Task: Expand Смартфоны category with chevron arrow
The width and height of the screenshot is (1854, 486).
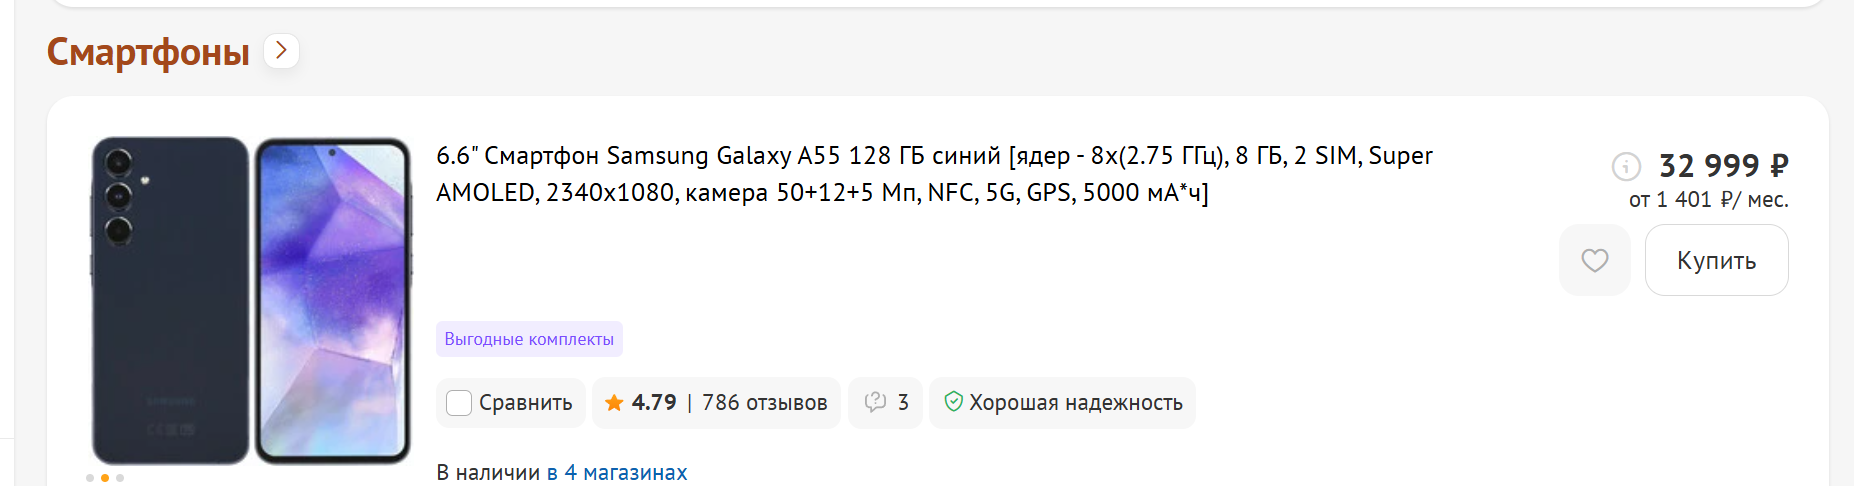Action: [282, 50]
